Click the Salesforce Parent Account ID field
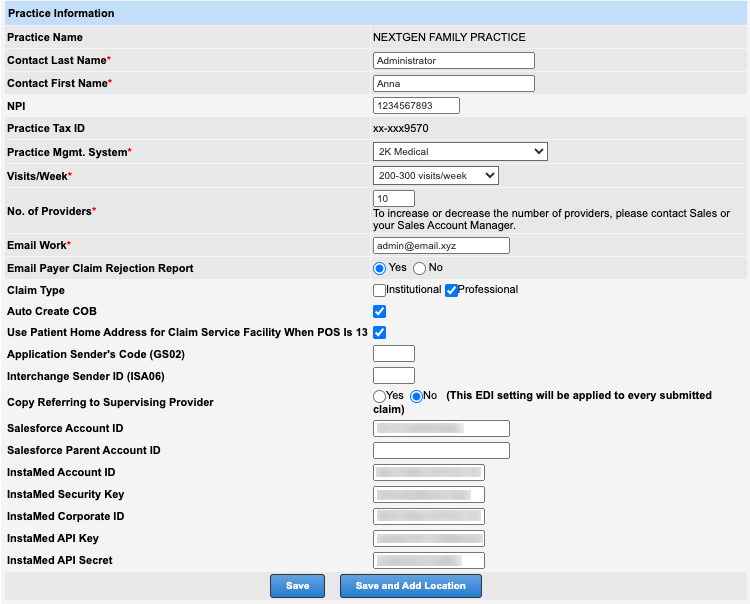Screen dimensions: 750x604 click(x=441, y=451)
